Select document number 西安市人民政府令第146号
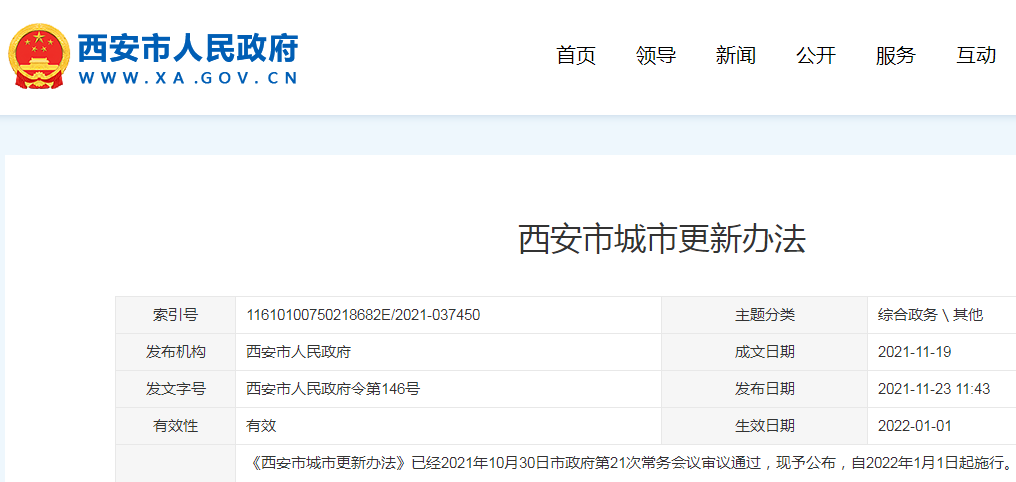Image resolution: width=1016 pixels, height=482 pixels. 333,389
